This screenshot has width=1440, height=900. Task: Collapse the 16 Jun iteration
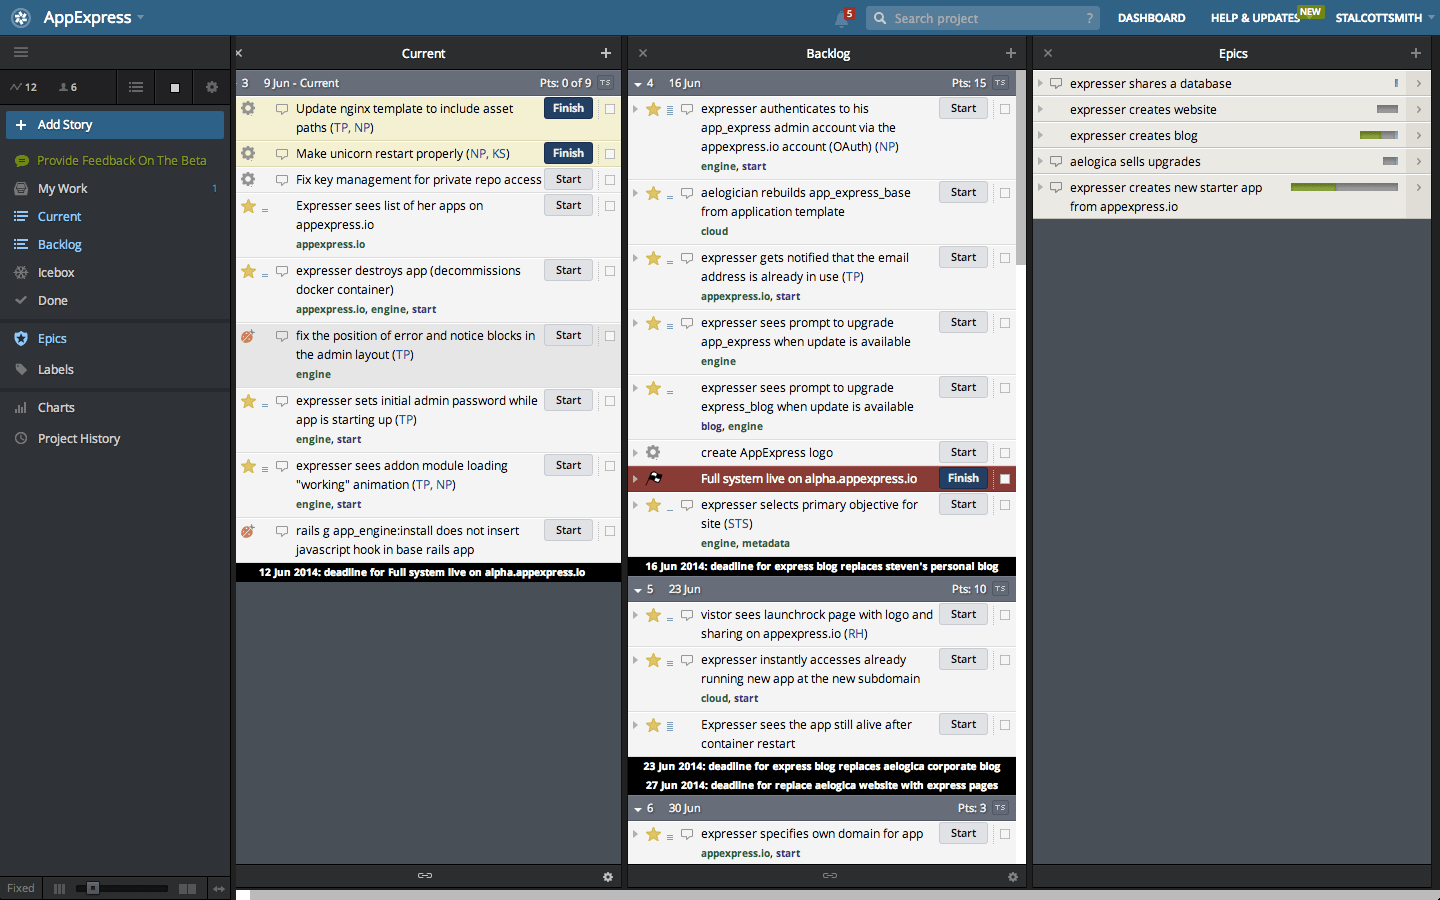(x=638, y=84)
